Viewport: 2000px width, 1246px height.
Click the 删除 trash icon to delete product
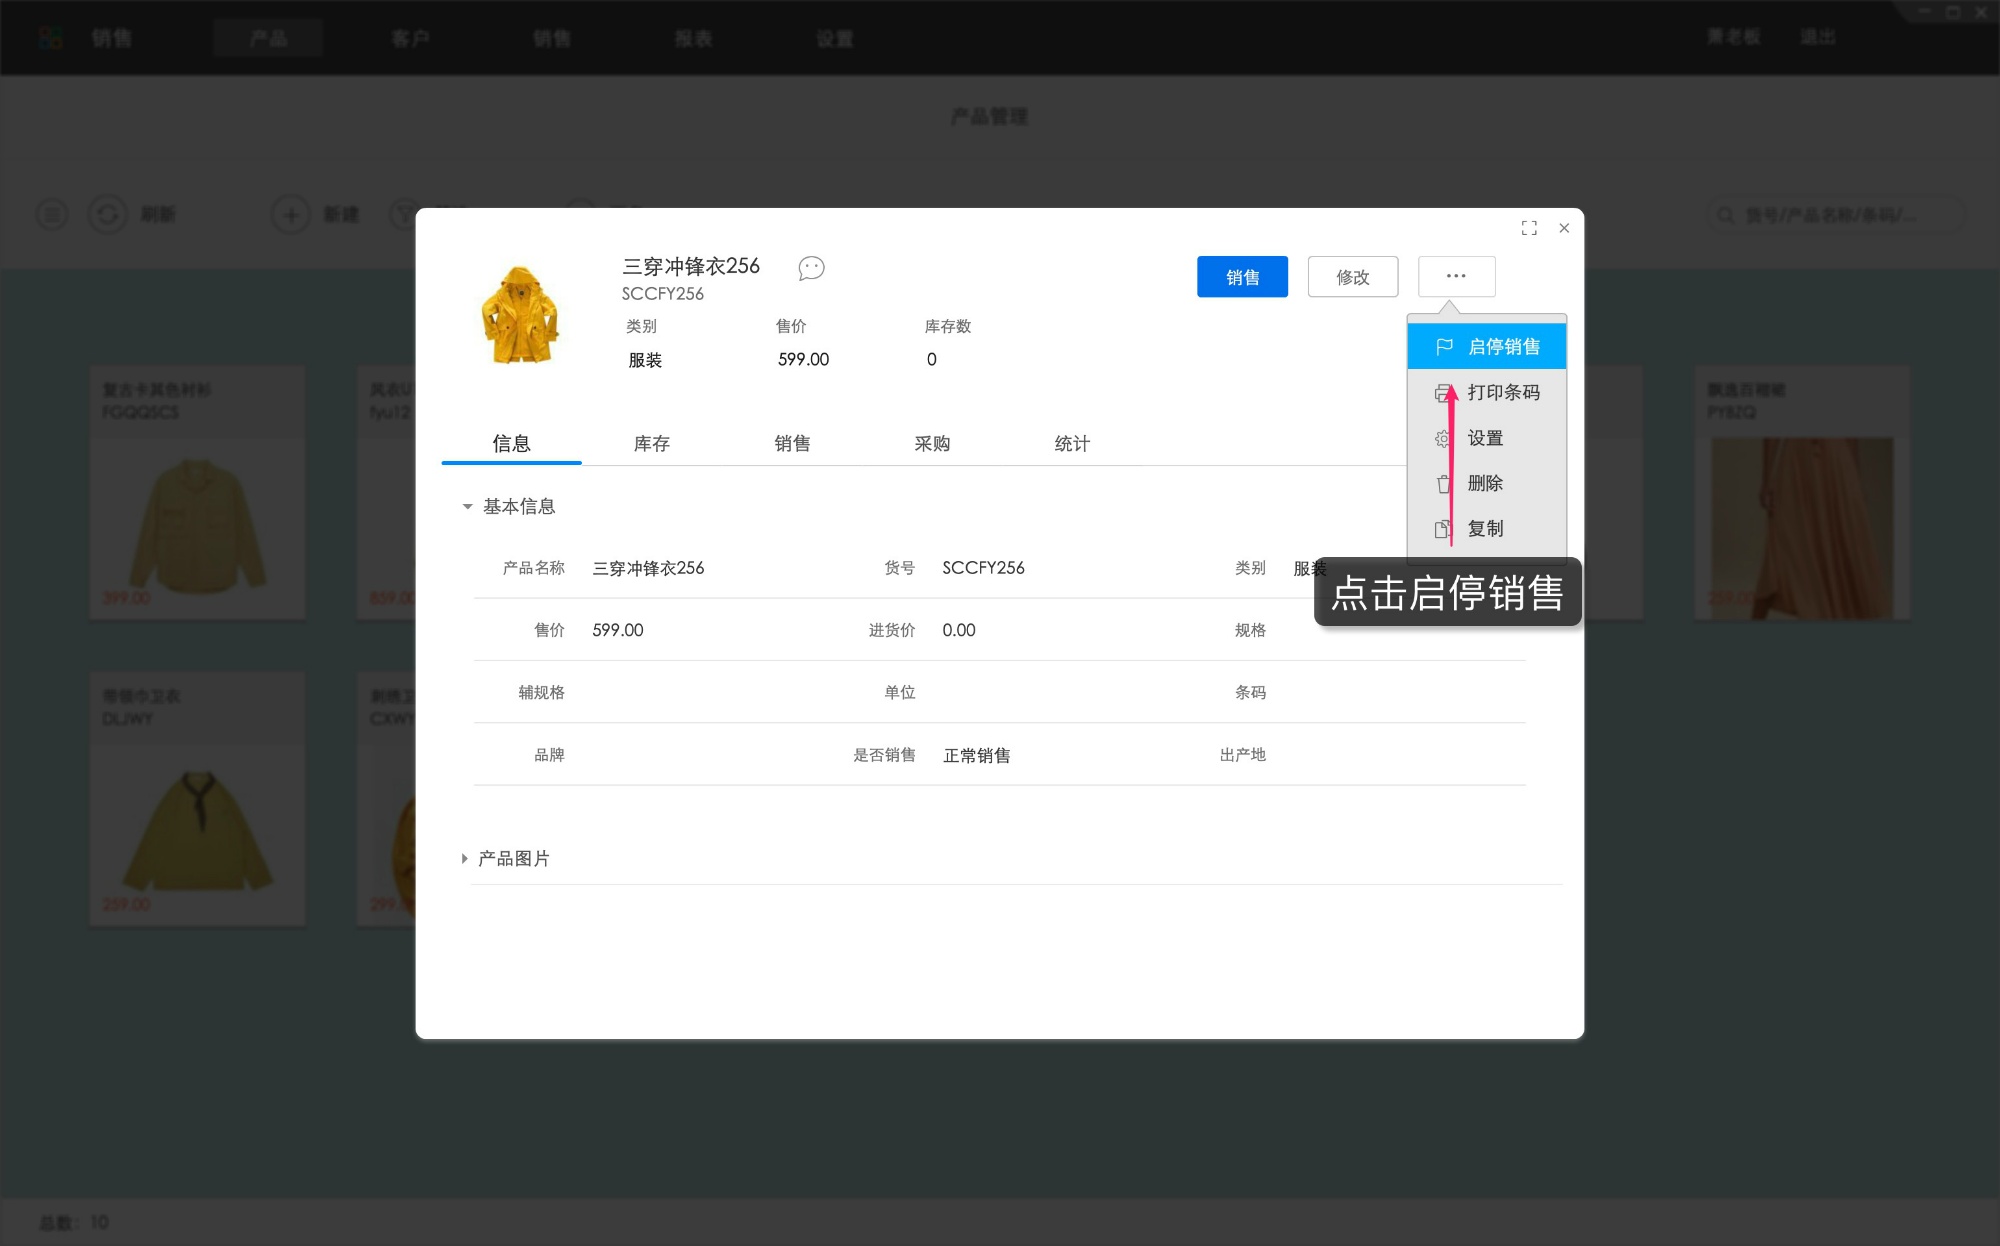pyautogui.click(x=1443, y=484)
